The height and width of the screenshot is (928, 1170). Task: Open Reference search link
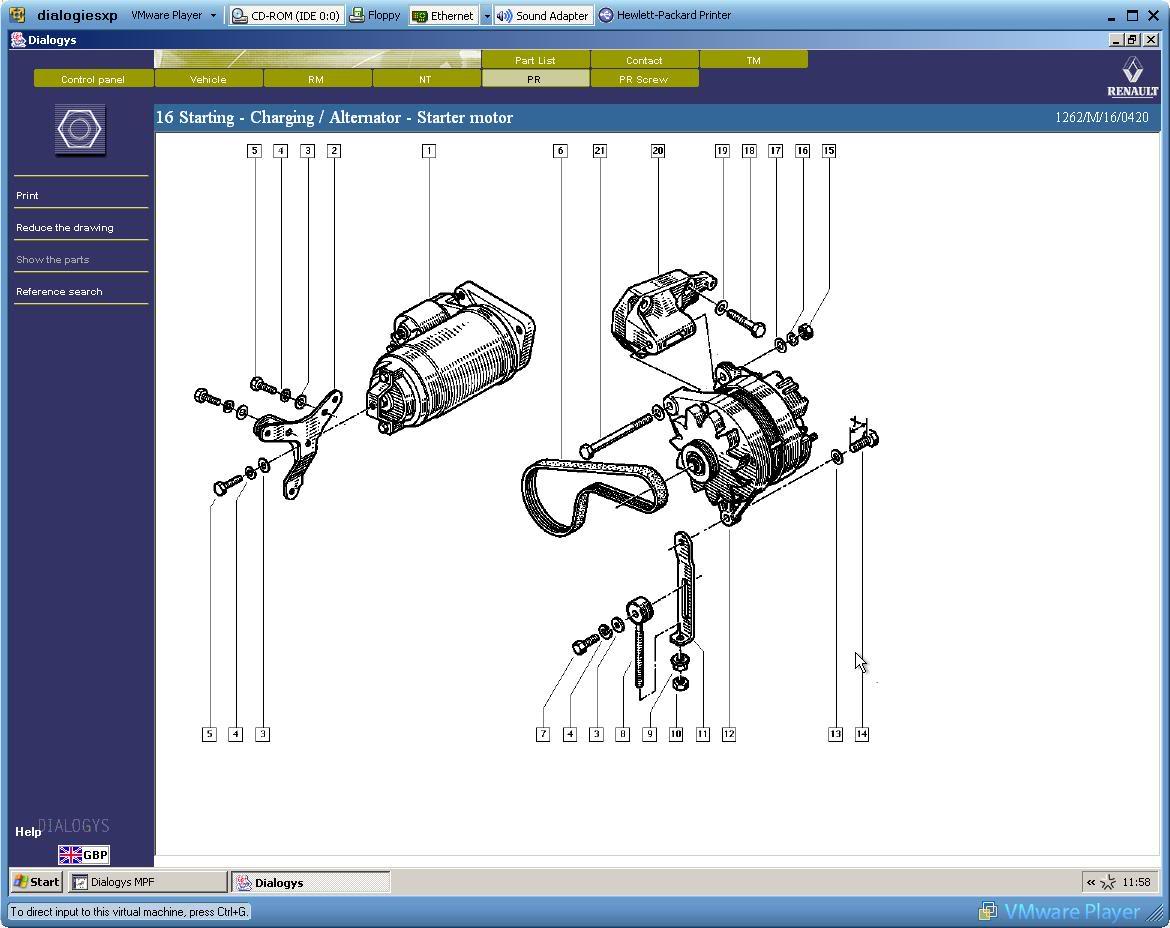pyautogui.click(x=60, y=292)
